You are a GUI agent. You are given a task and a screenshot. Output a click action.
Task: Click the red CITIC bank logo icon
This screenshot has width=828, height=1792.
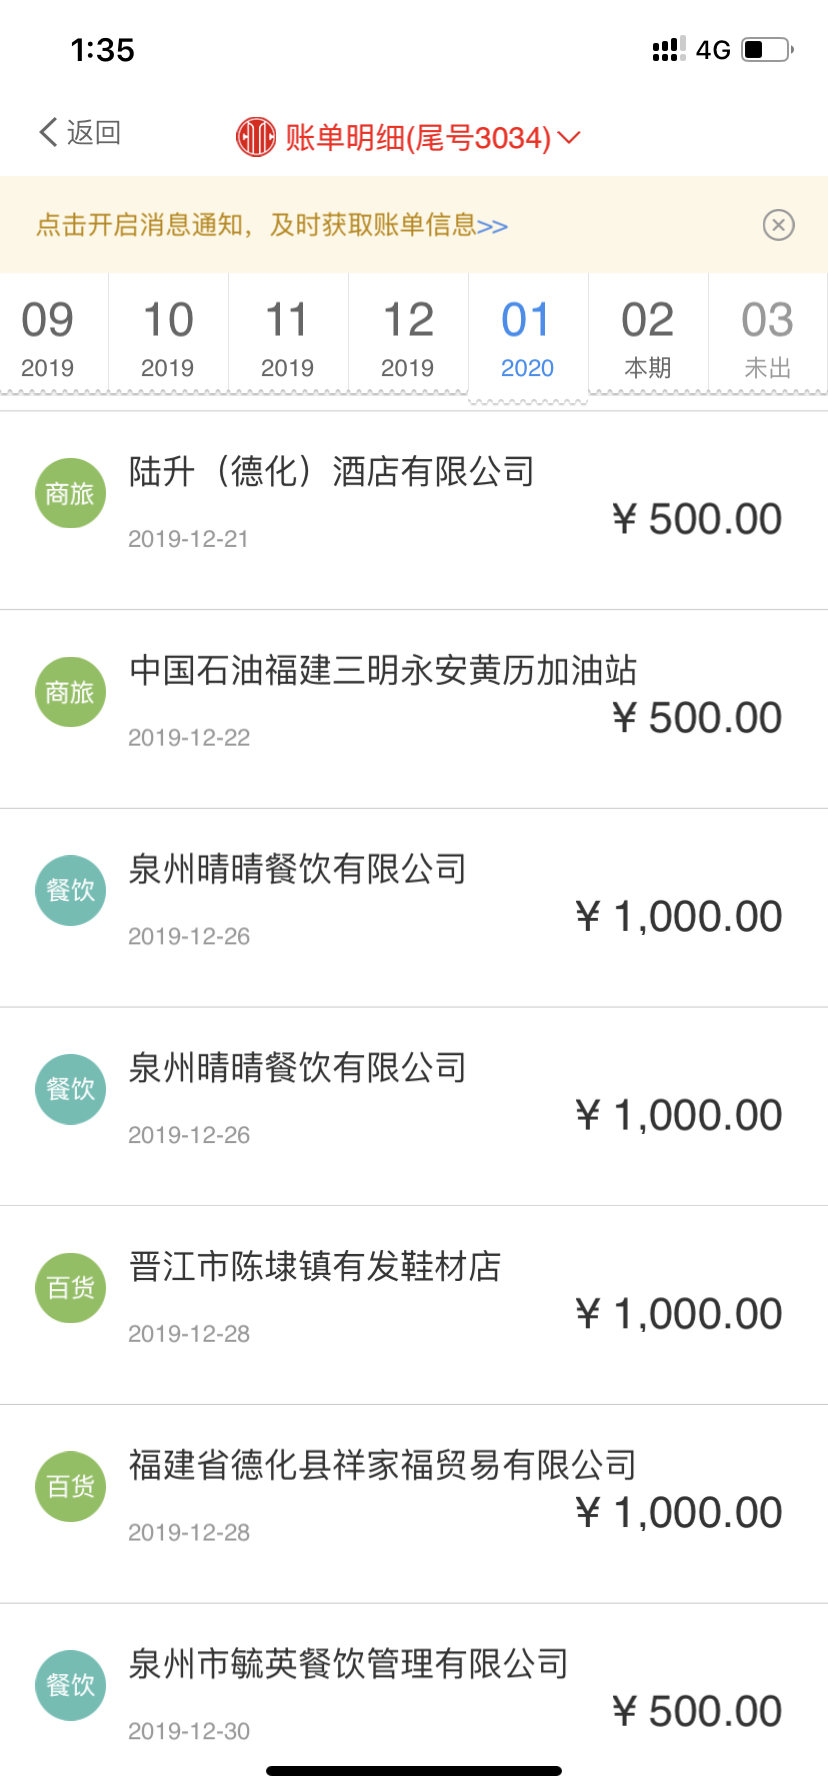(x=256, y=137)
